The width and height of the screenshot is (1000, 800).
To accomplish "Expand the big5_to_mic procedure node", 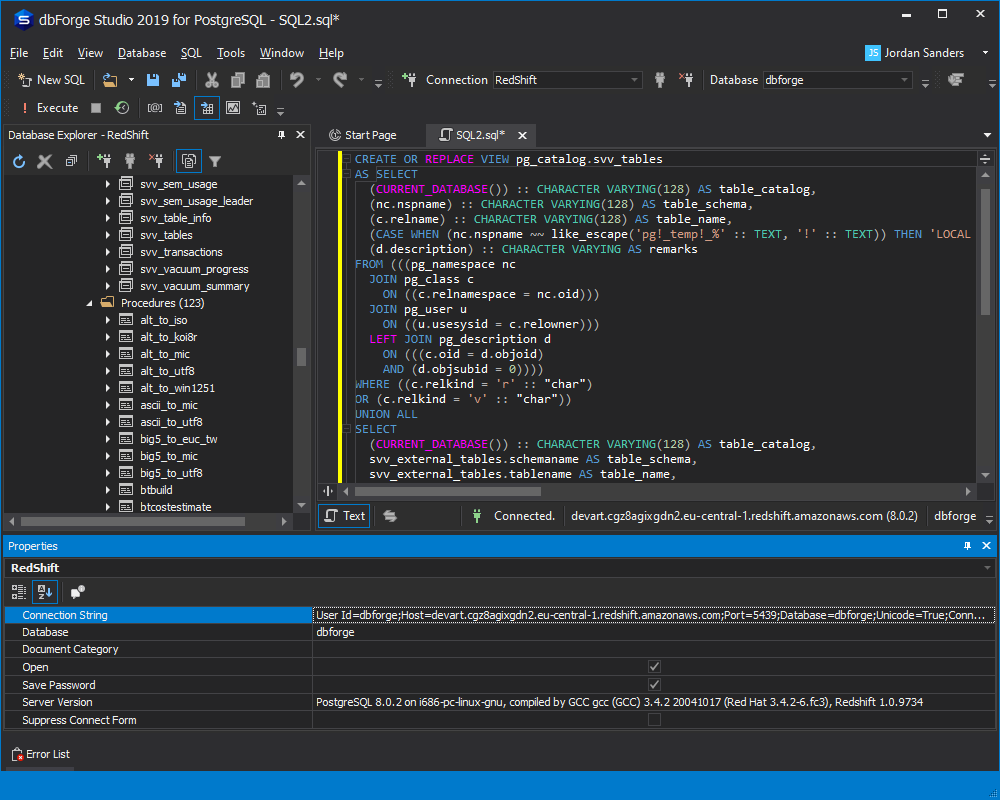I will [107, 456].
